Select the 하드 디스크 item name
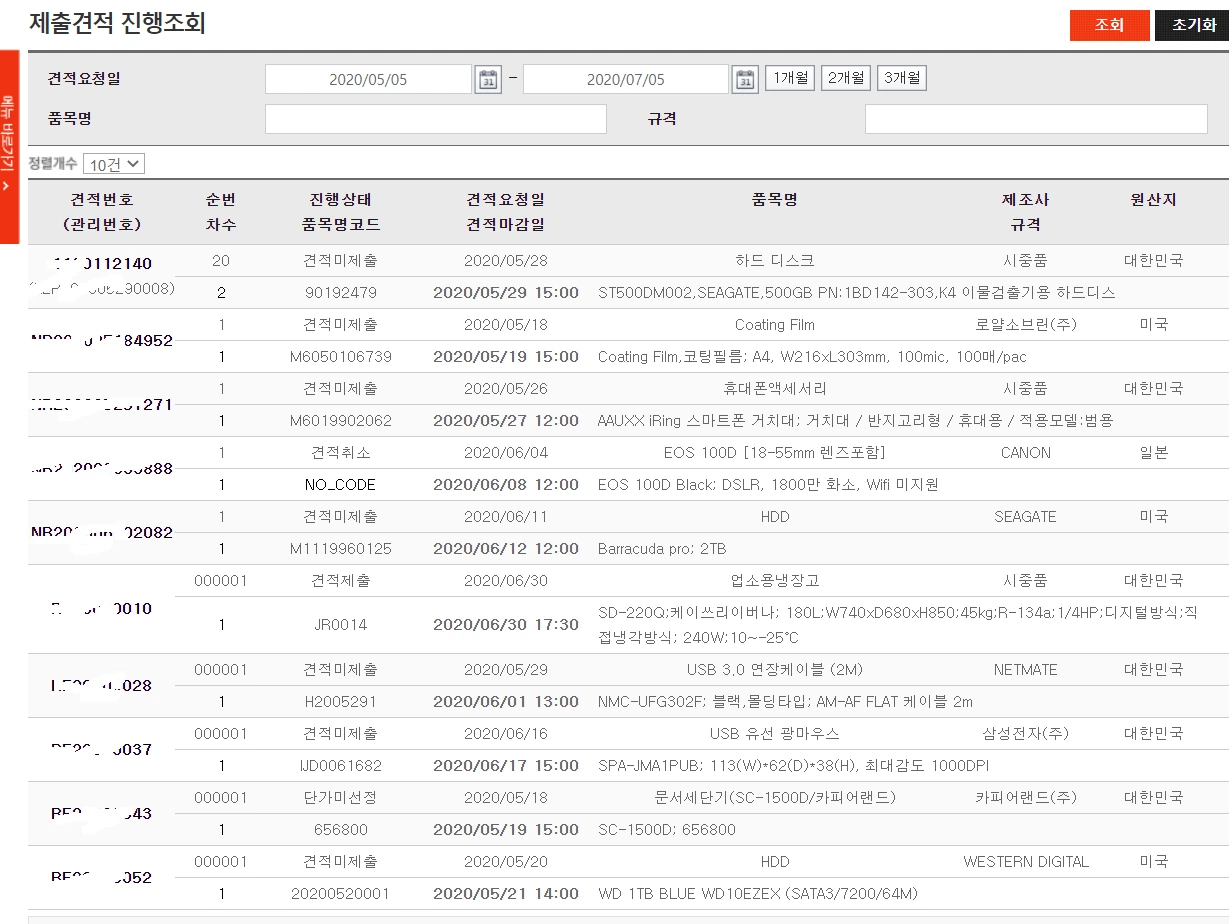The height and width of the screenshot is (924, 1229). pos(774,261)
